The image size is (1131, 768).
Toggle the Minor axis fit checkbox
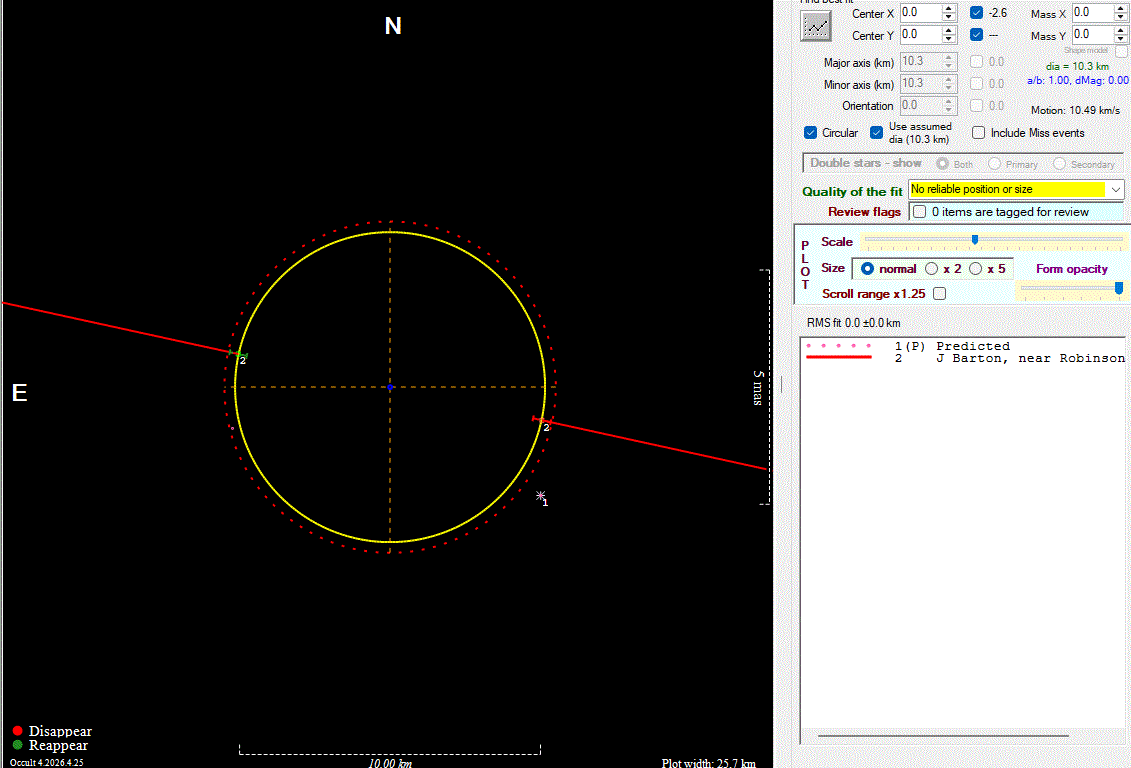click(977, 84)
